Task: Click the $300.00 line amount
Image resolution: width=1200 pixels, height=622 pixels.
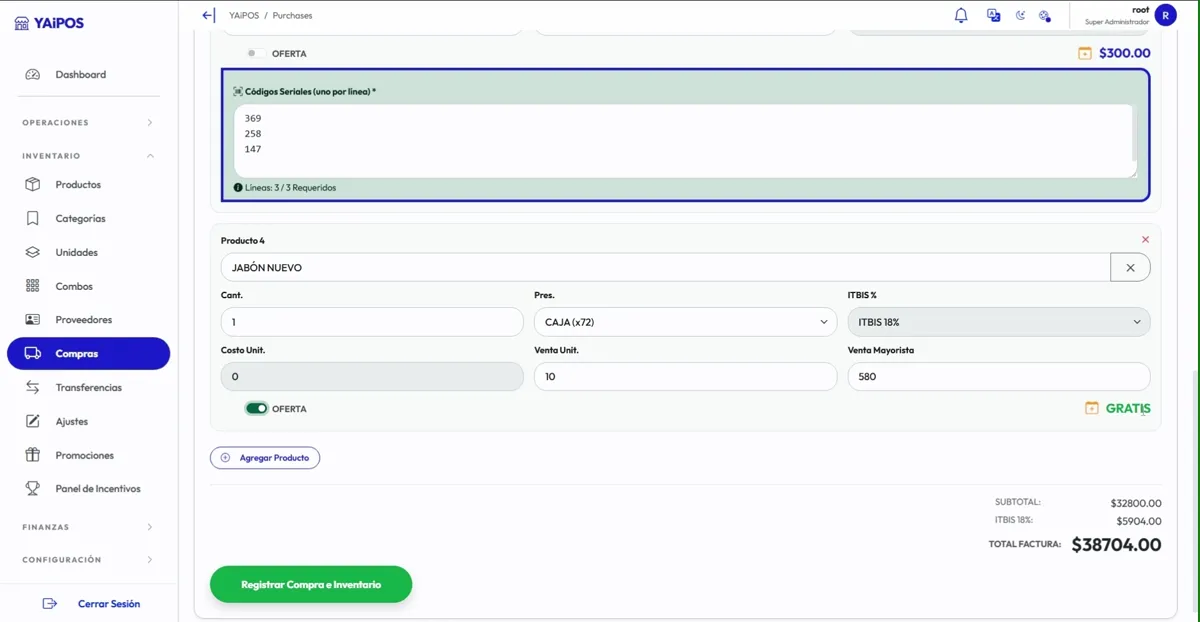Action: (x=1125, y=53)
